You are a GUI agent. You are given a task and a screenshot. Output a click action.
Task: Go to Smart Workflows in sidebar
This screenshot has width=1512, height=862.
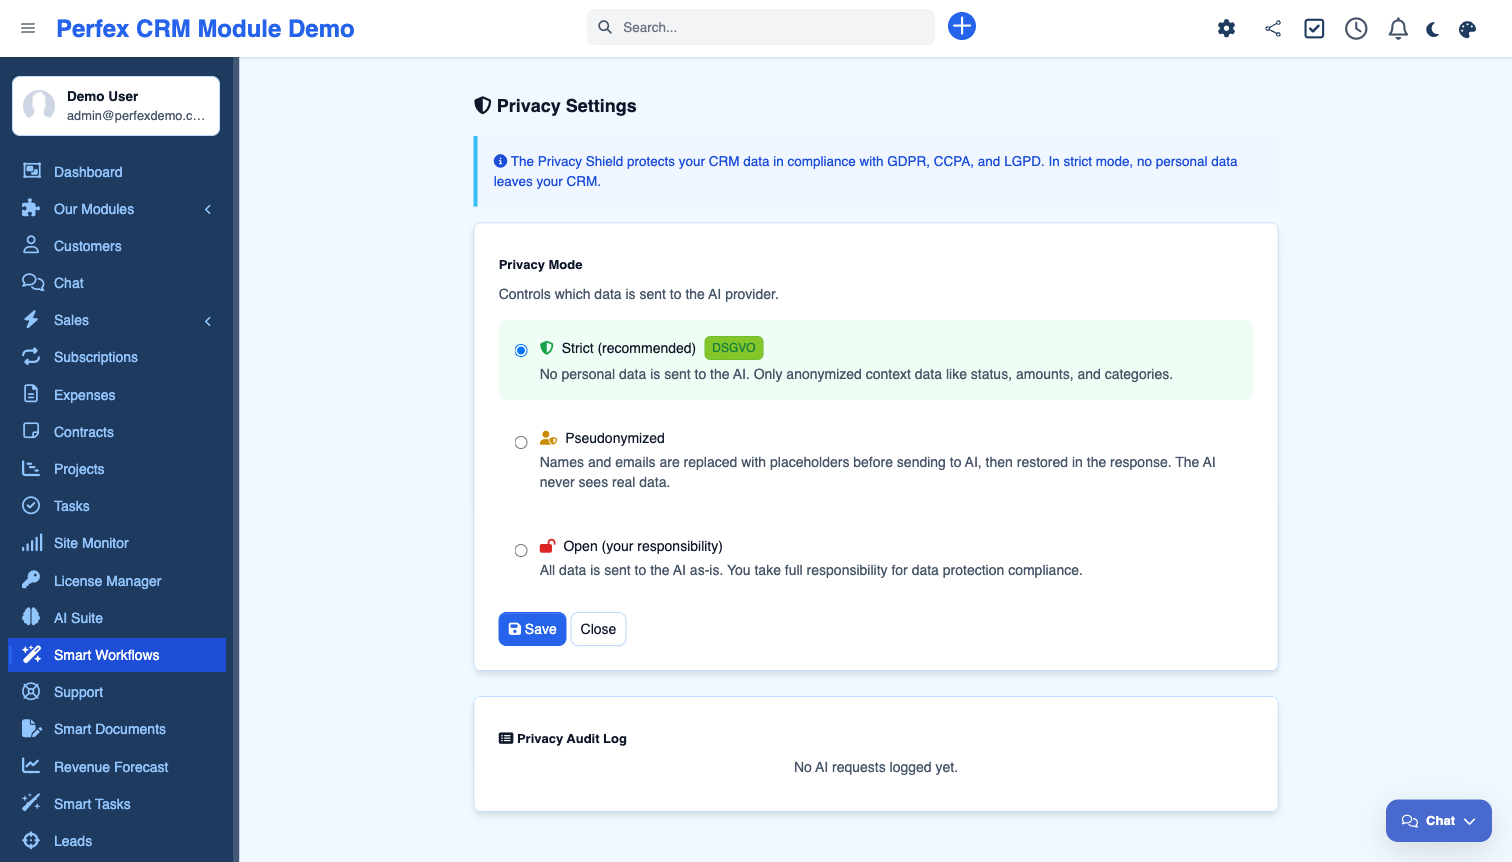coord(106,655)
